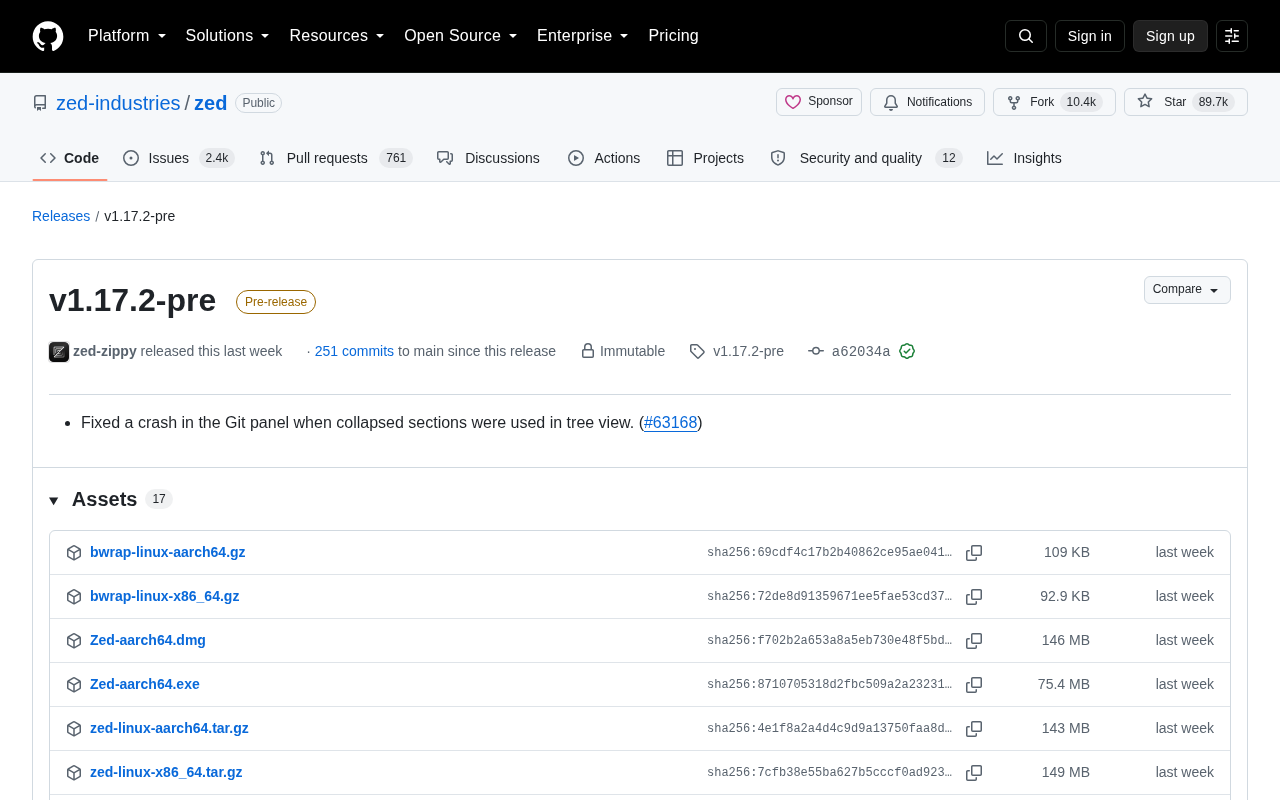
Task: Click the package icon beside zed-linux-aarch64.tar.gz
Action: click(74, 729)
